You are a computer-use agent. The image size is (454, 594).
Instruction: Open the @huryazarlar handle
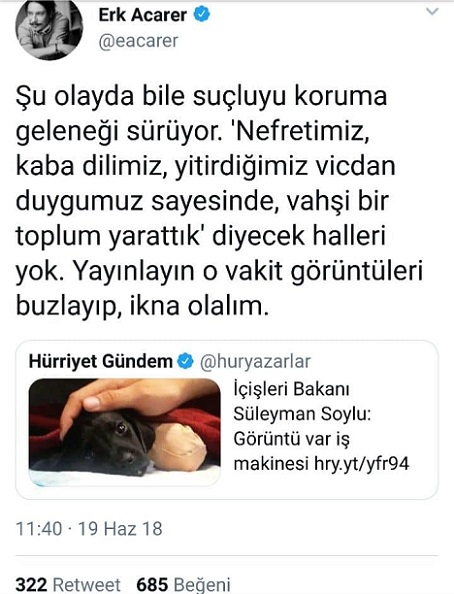pos(255,361)
